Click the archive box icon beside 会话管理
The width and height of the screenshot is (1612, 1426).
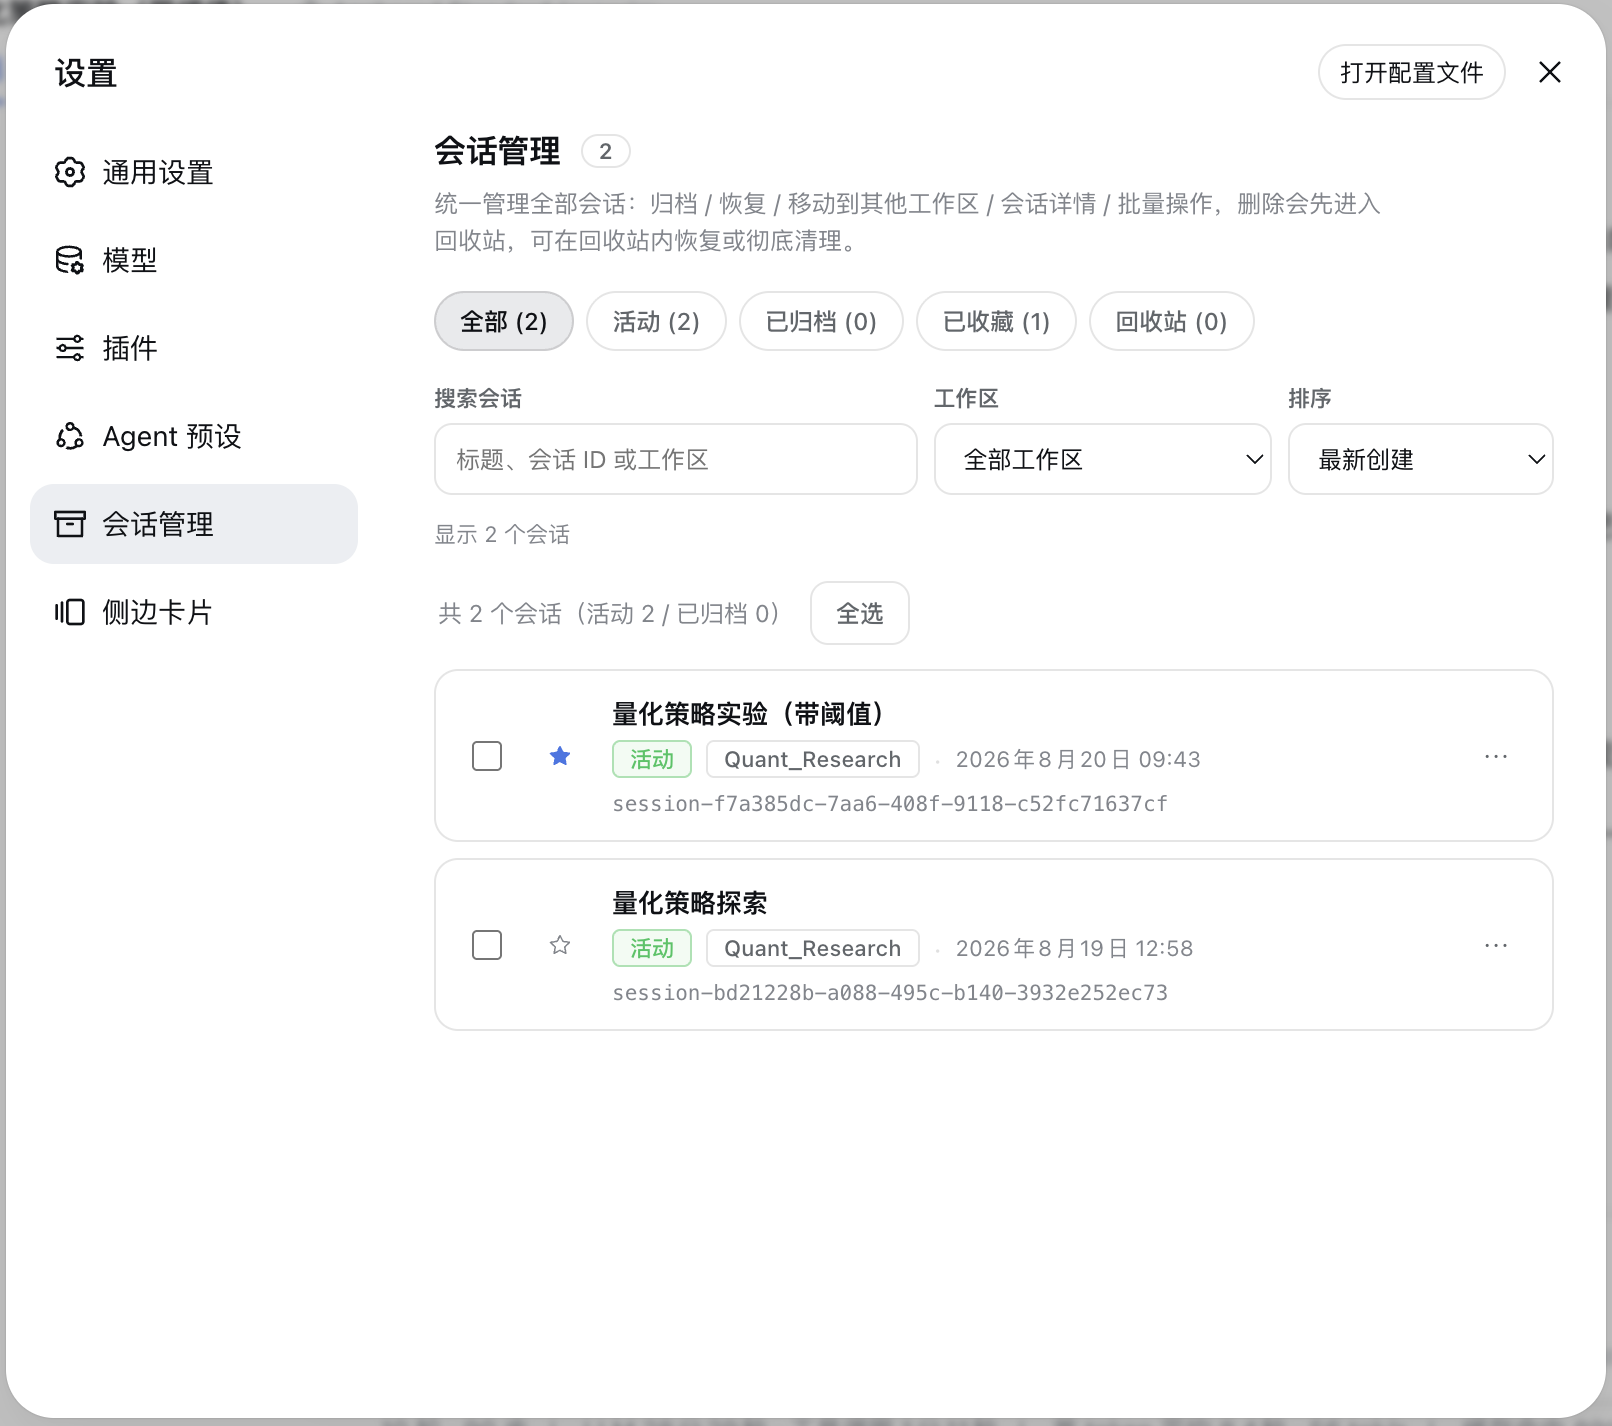click(x=70, y=524)
